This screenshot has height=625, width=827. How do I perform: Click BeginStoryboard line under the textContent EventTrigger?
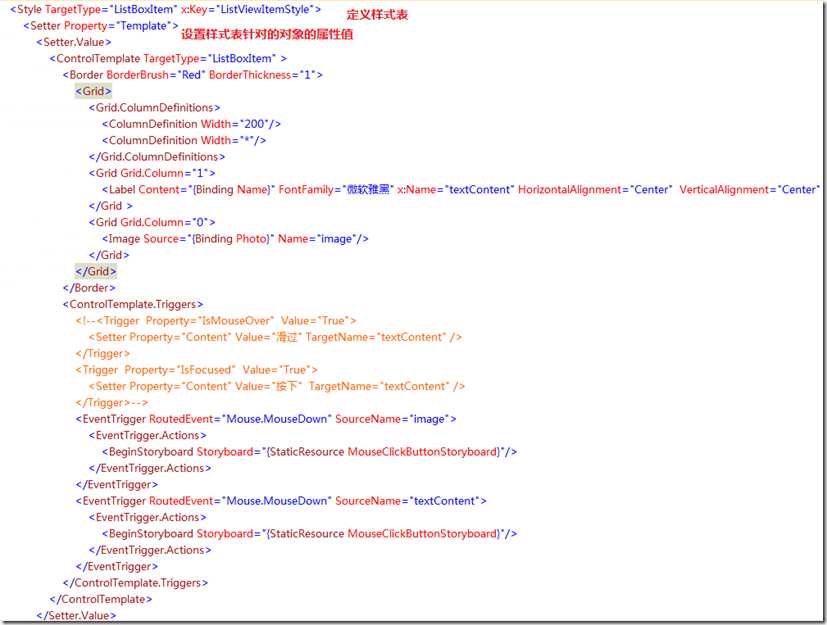click(x=310, y=533)
